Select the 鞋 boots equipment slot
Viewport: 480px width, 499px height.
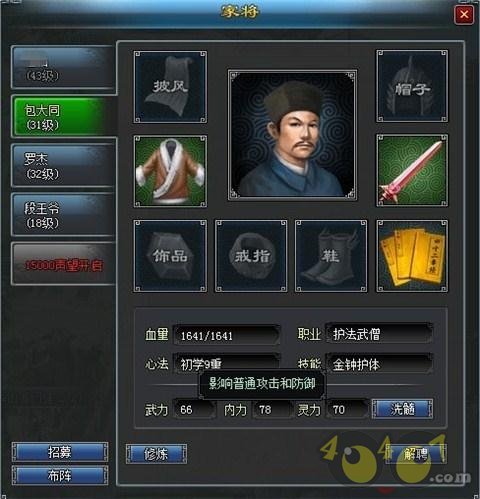[x=331, y=256]
